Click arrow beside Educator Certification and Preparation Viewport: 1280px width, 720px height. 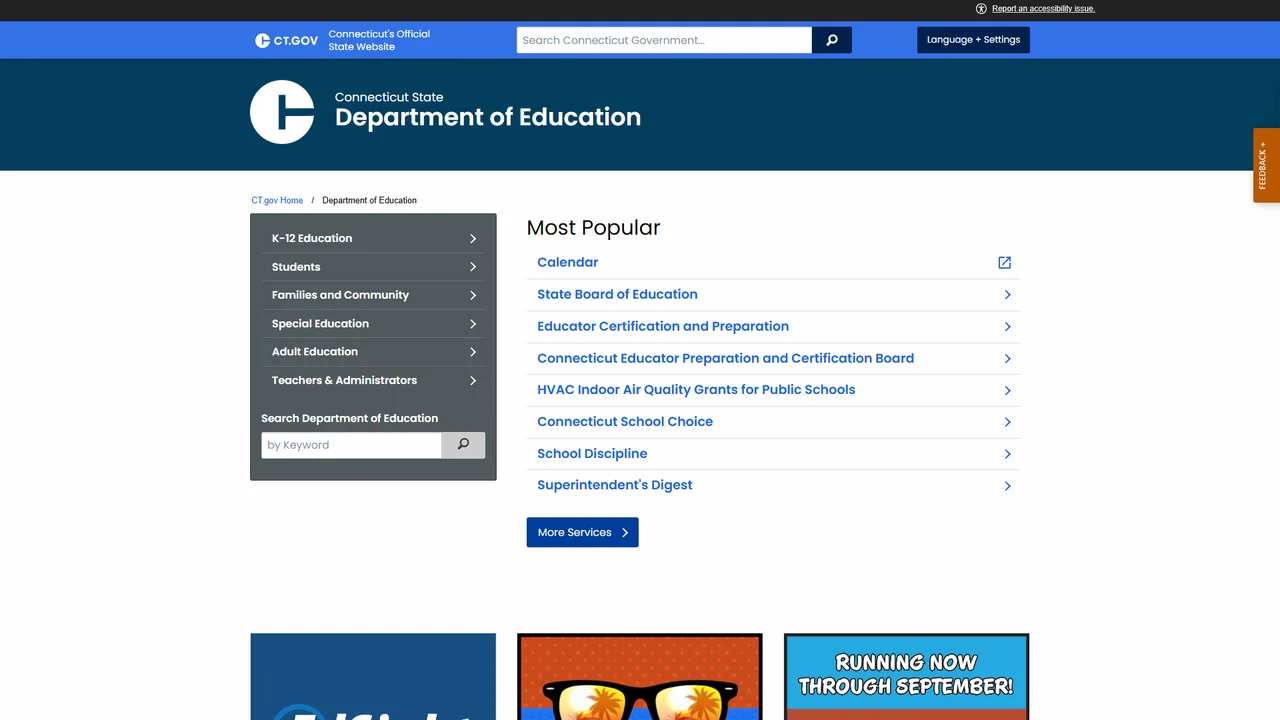[x=1007, y=327]
